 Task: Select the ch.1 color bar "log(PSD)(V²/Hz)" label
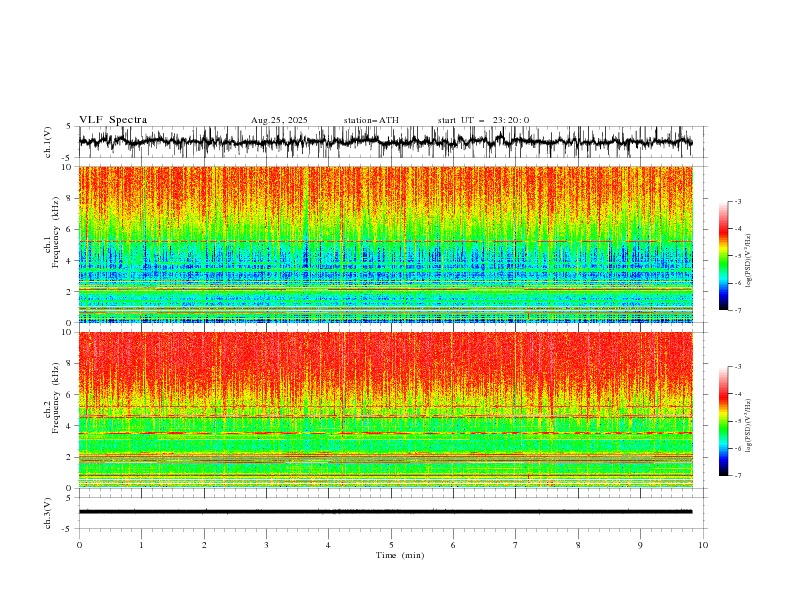(749, 261)
